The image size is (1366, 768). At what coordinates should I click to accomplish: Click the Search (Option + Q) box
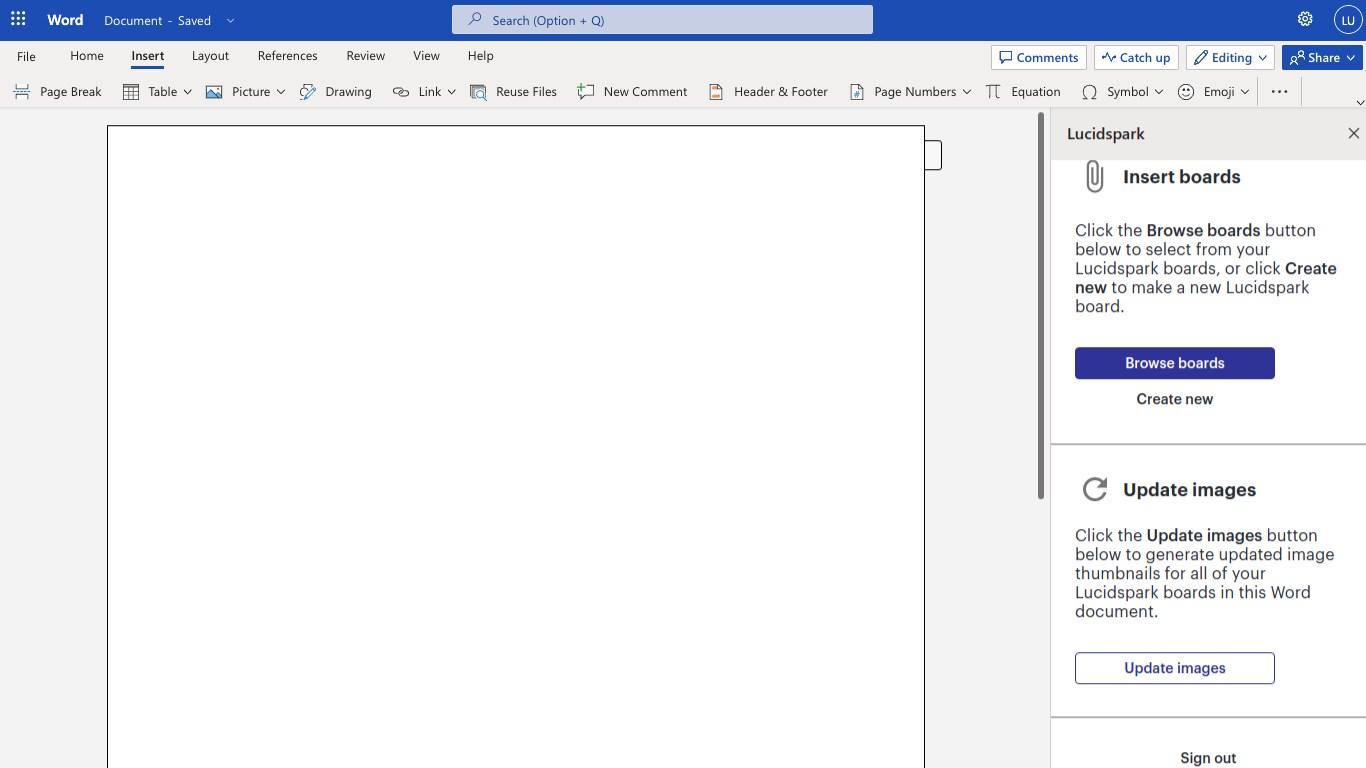662,19
